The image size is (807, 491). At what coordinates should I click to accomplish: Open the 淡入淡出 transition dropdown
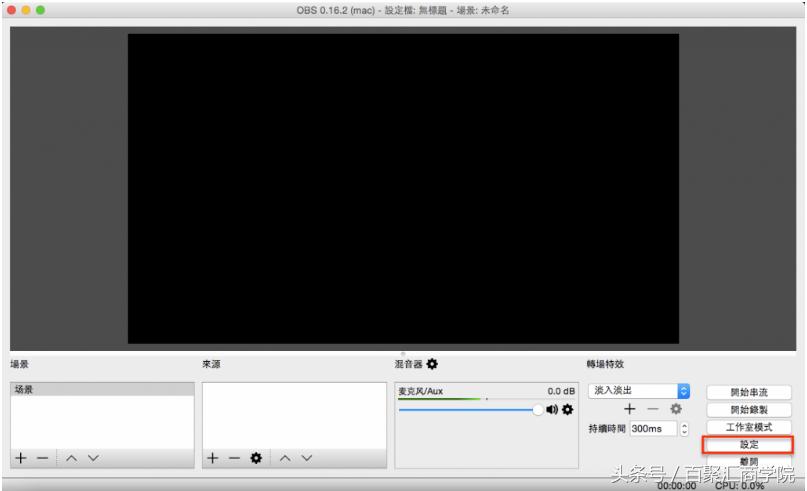tap(639, 391)
